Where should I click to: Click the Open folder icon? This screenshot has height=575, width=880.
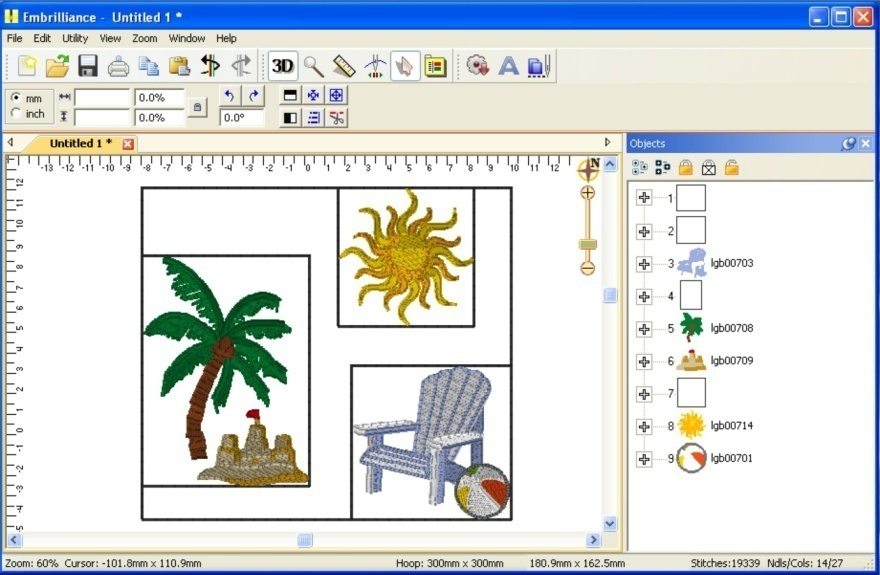tap(57, 66)
